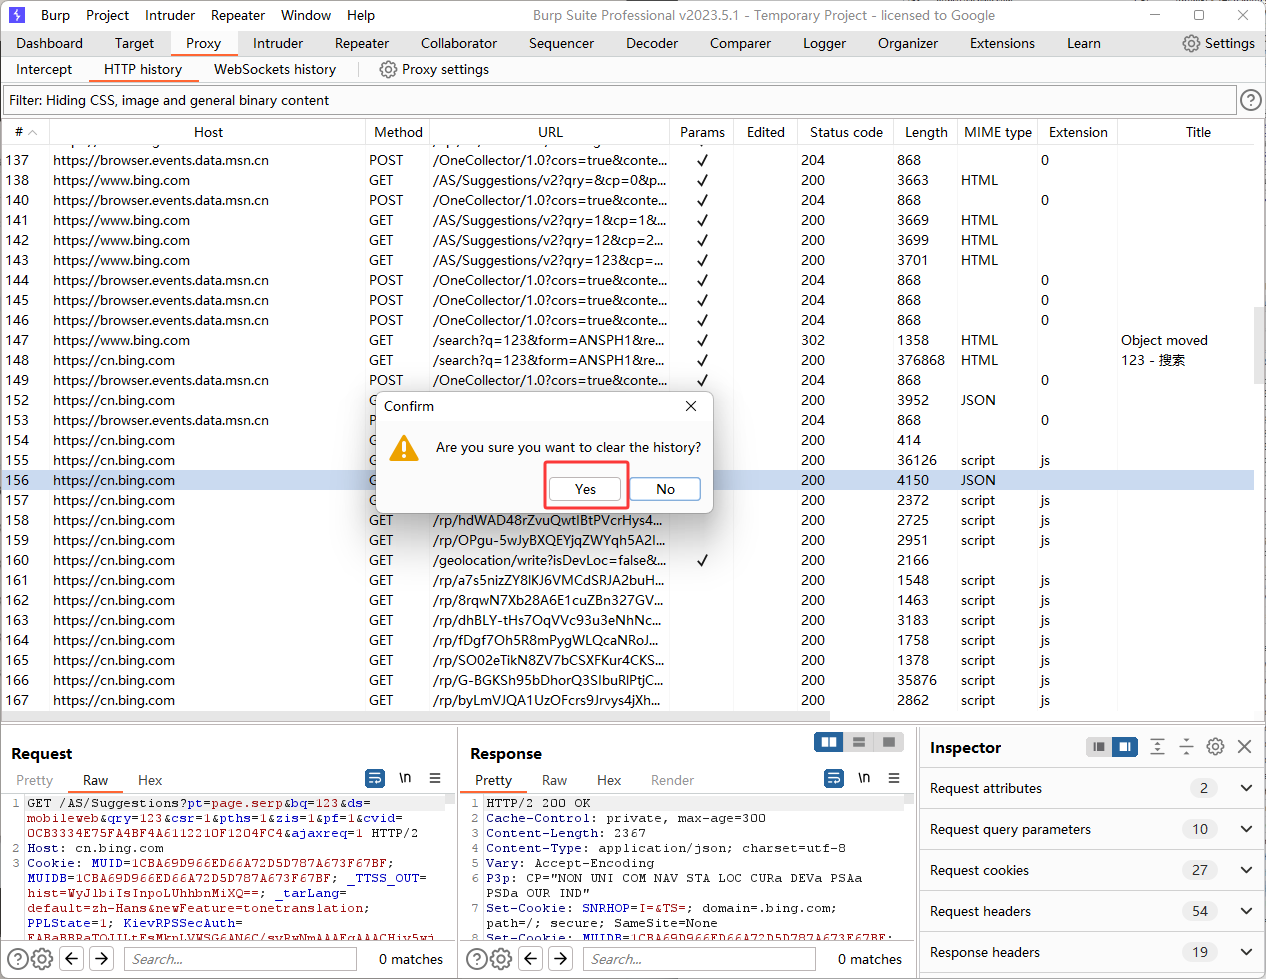Open the Project menu

pyautogui.click(x=107, y=15)
